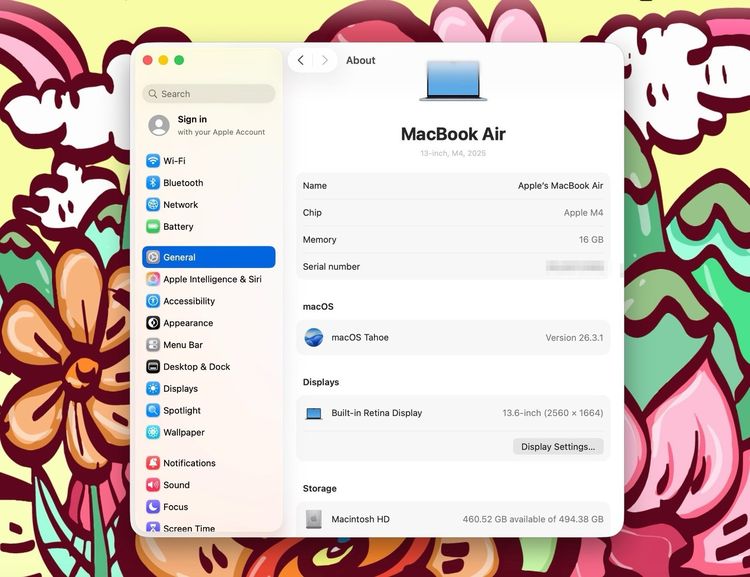Click the MacBook Air laptop image
Viewport: 750px width, 577px height.
pos(453,80)
